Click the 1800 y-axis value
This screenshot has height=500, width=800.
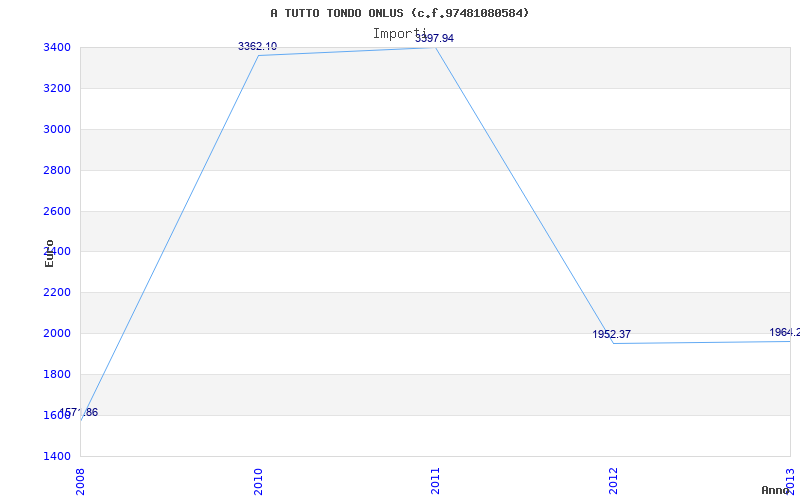pyautogui.click(x=57, y=374)
